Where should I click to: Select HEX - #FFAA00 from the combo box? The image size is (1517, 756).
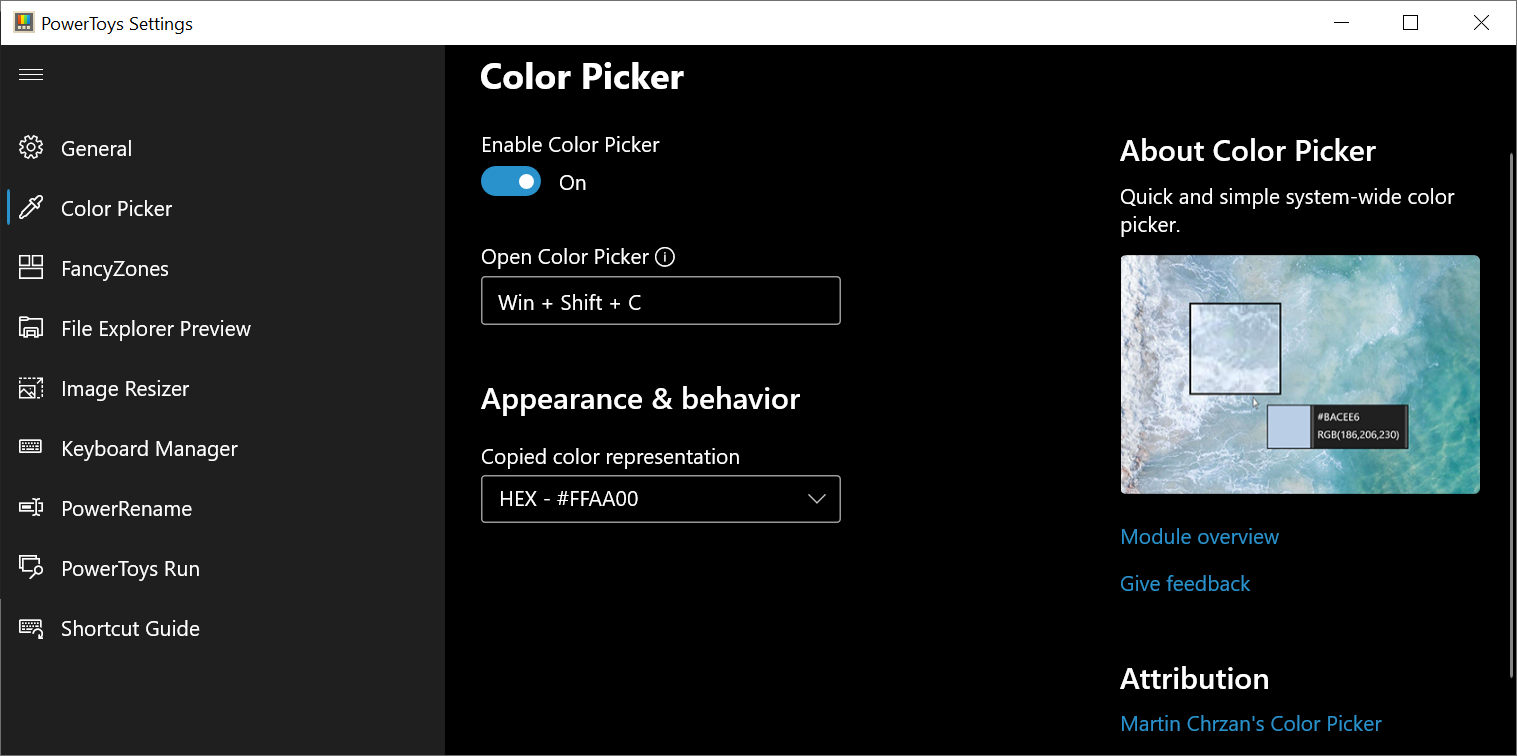[x=660, y=498]
